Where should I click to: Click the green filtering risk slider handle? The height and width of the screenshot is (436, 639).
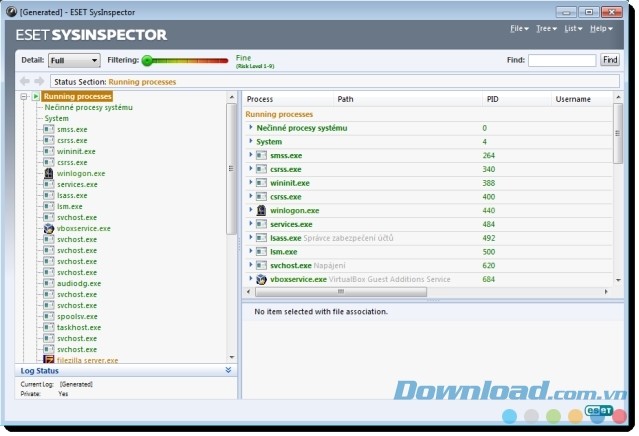coord(147,61)
